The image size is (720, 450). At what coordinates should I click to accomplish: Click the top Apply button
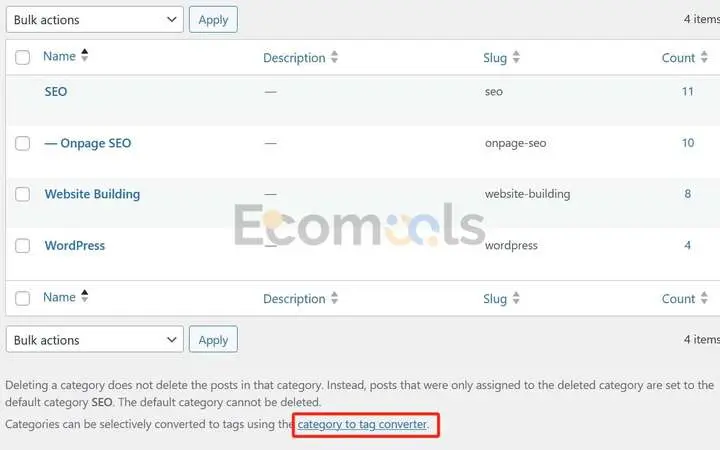click(213, 20)
